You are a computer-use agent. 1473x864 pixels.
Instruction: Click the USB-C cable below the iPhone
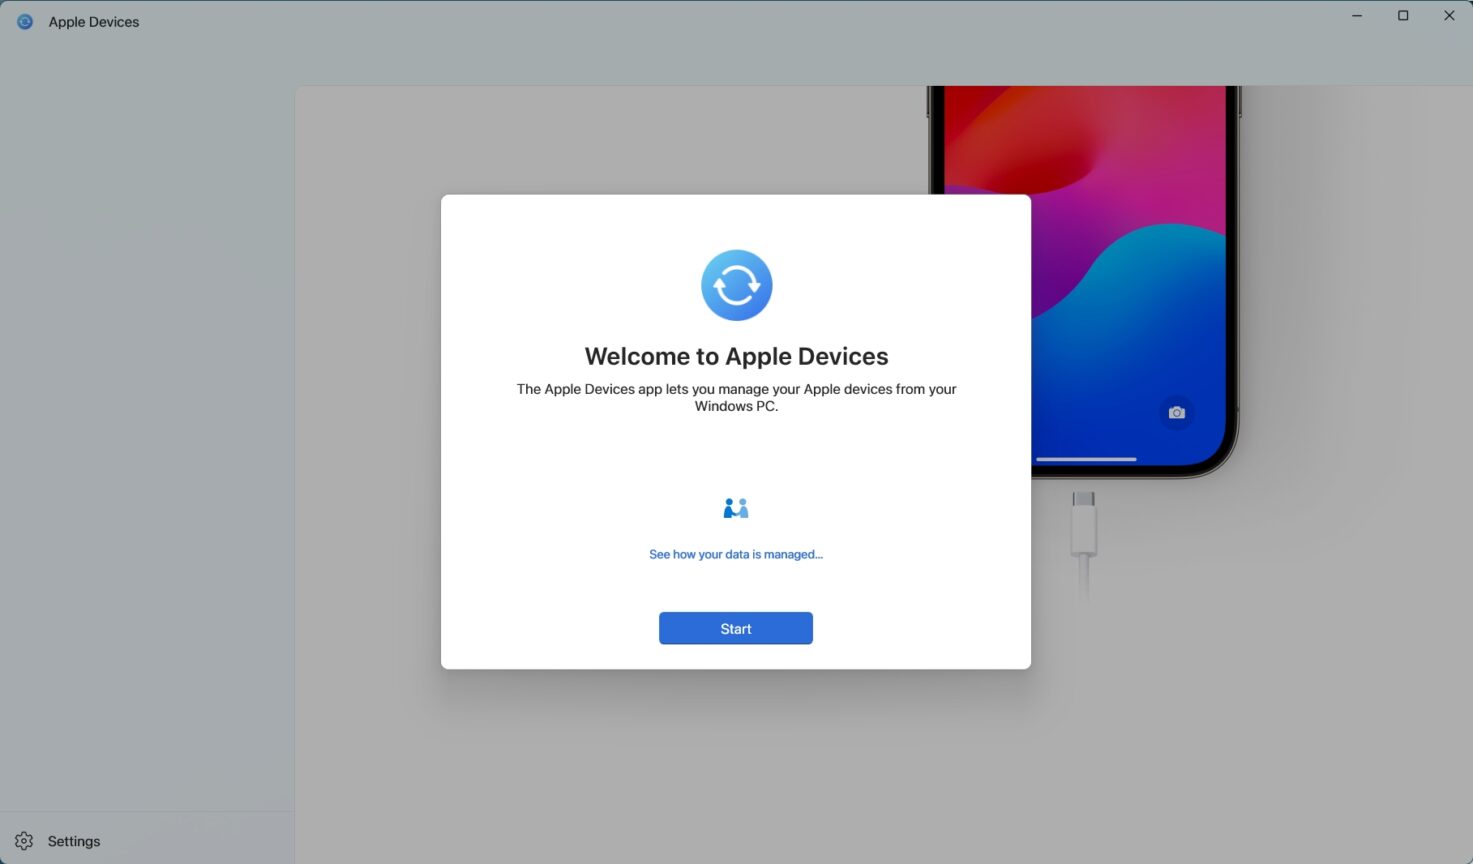(x=1082, y=530)
